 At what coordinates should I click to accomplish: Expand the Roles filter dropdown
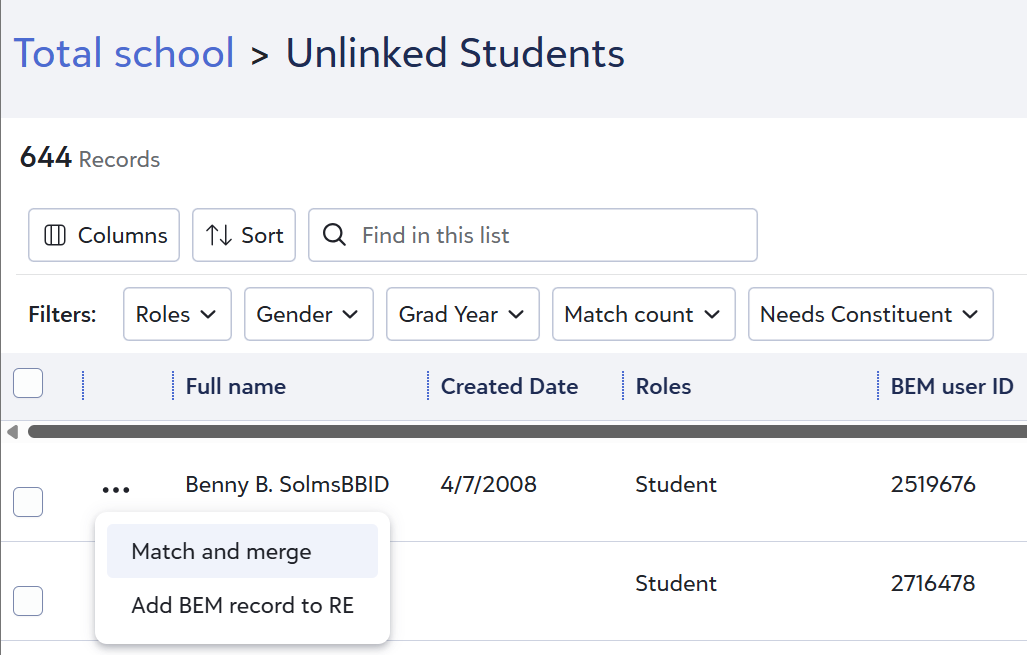tap(177, 314)
